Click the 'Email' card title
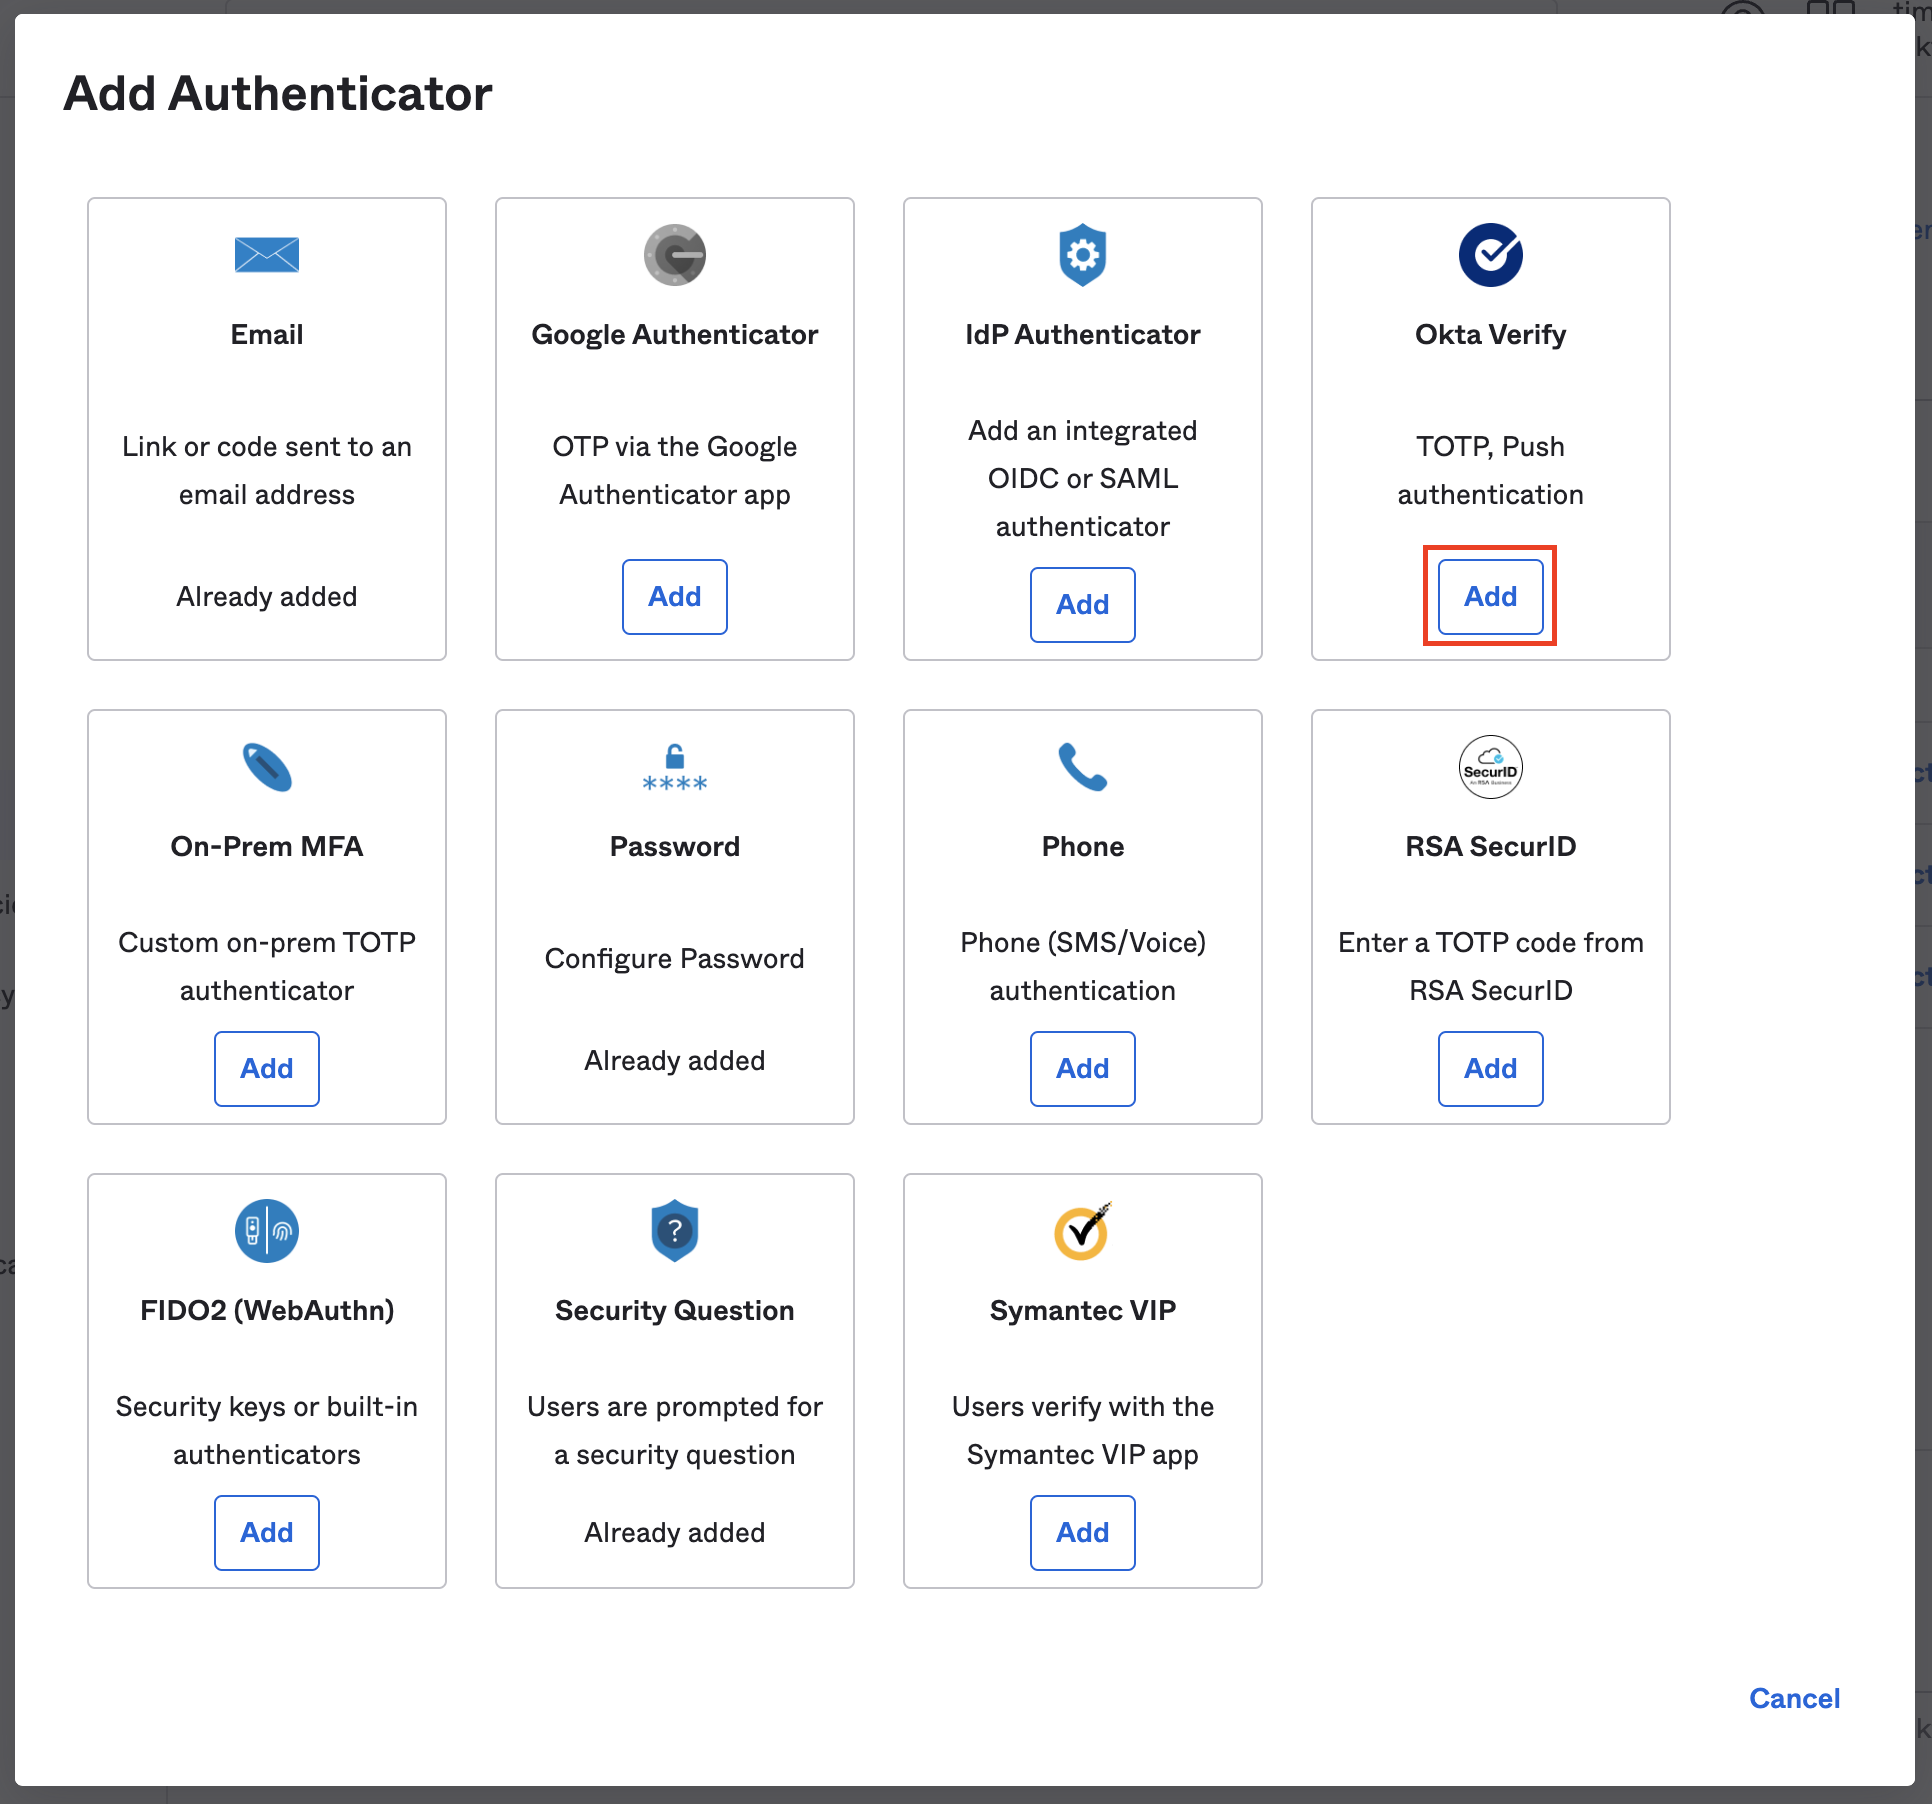Viewport: 1932px width, 1804px height. (x=267, y=335)
